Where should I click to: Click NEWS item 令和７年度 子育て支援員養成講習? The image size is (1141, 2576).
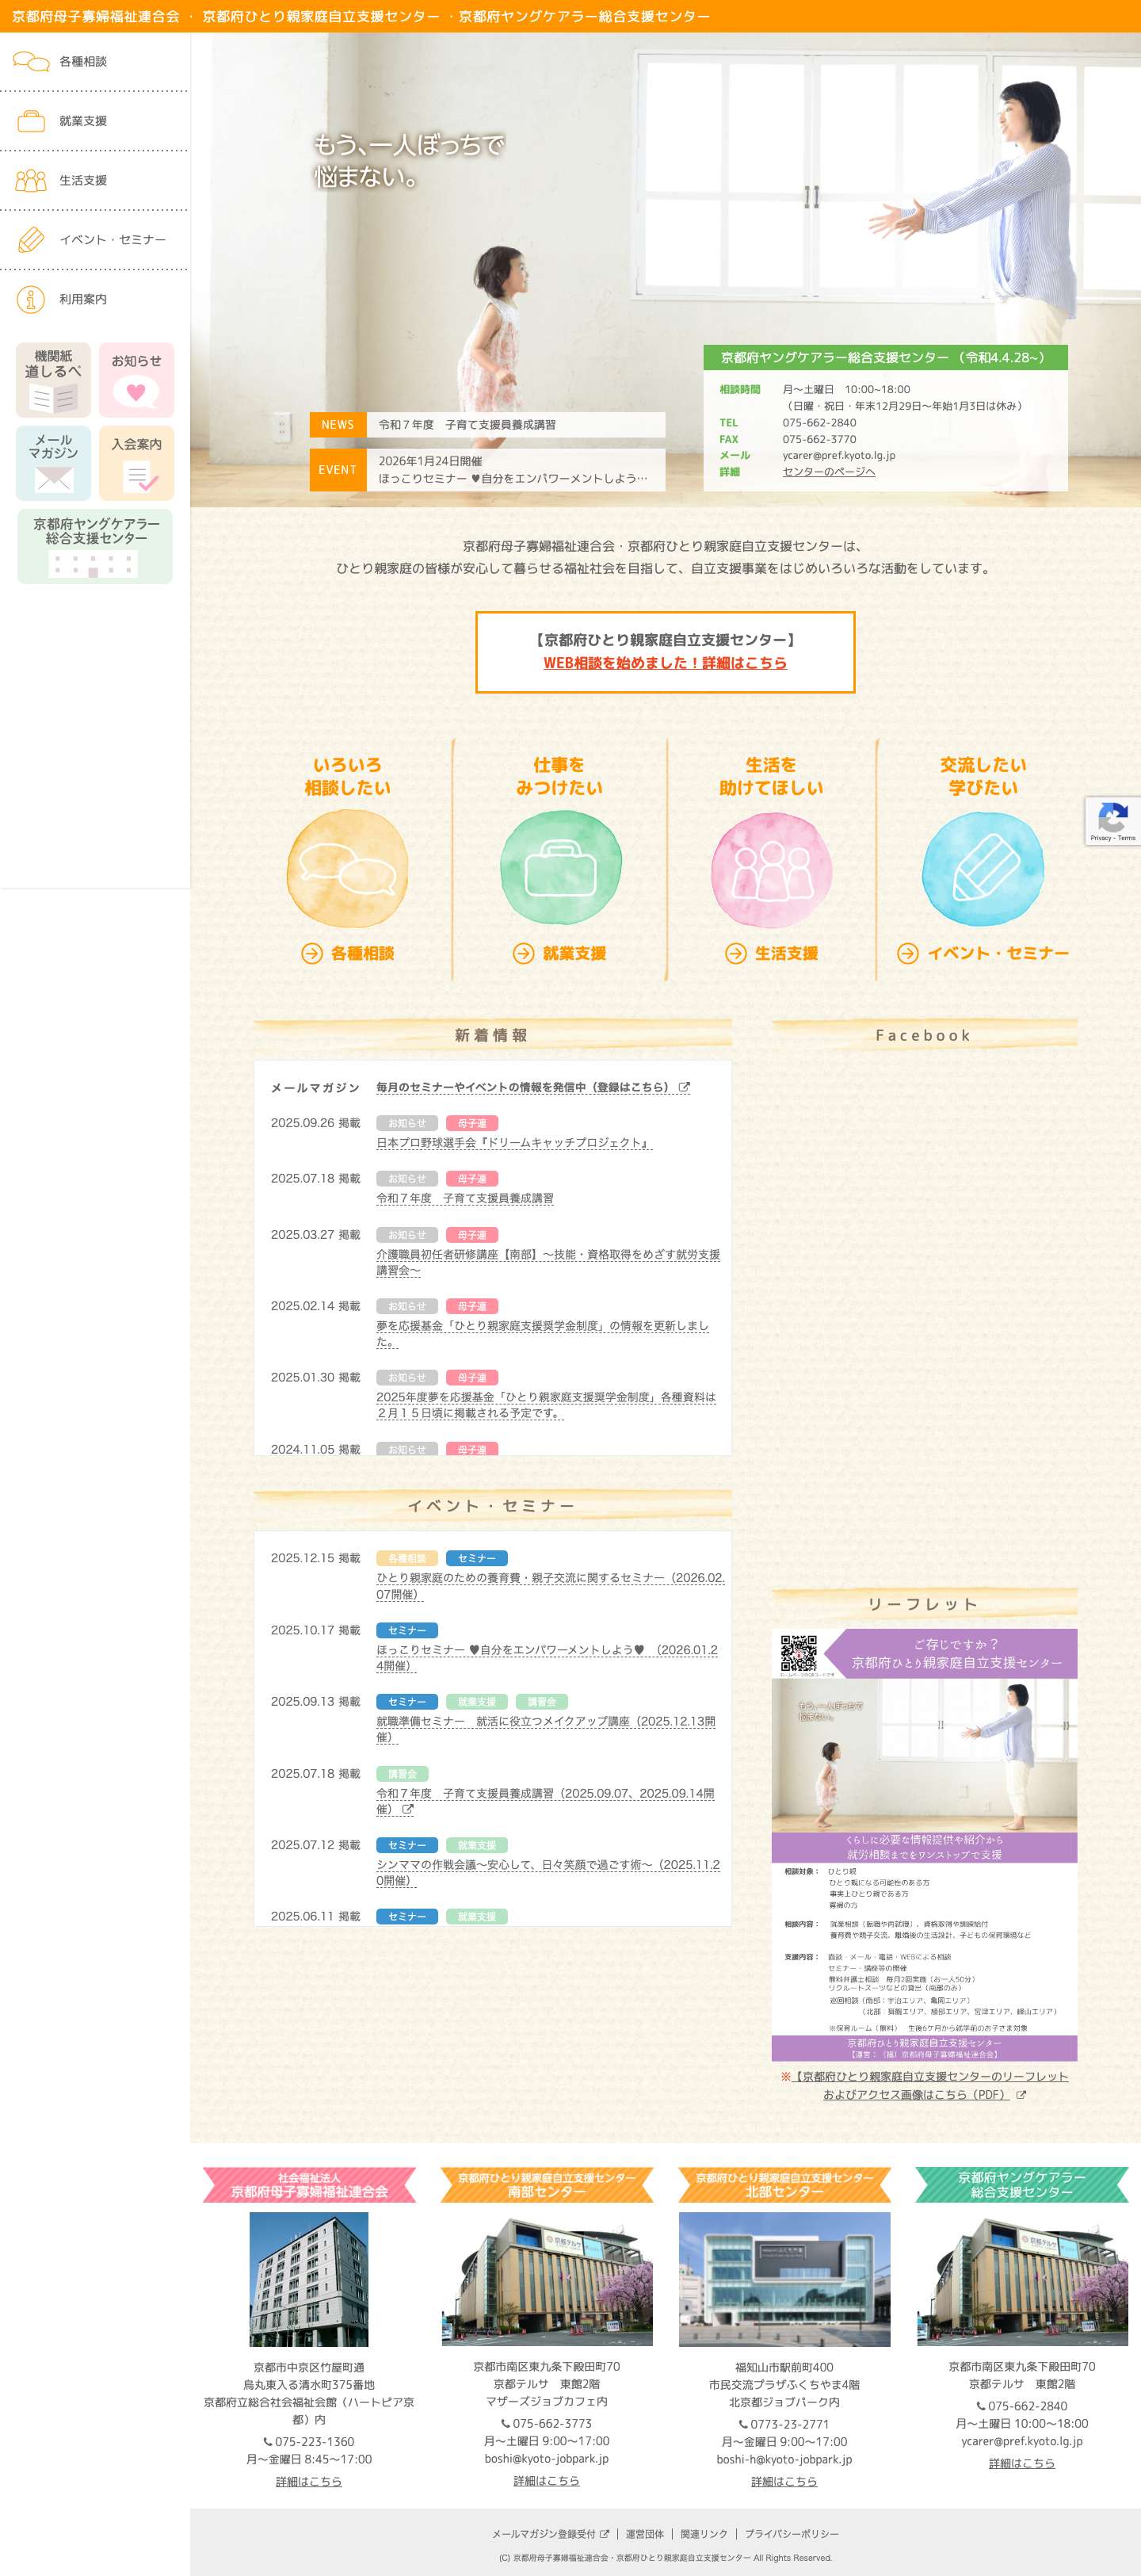tap(467, 425)
